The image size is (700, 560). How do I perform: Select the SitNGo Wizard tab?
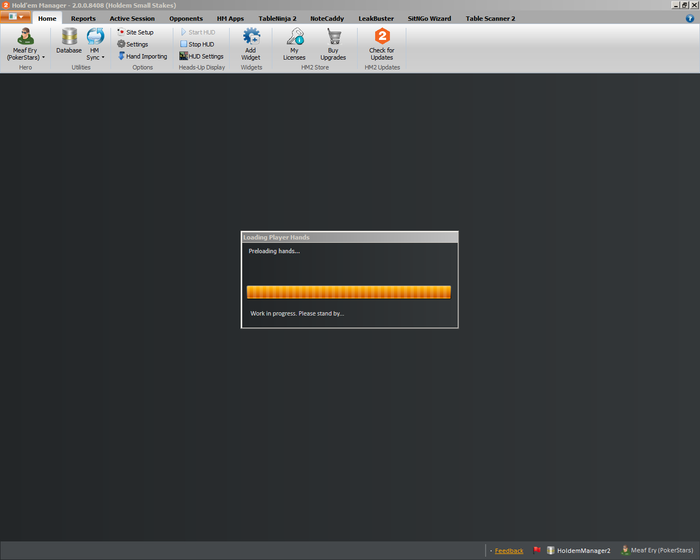click(429, 18)
